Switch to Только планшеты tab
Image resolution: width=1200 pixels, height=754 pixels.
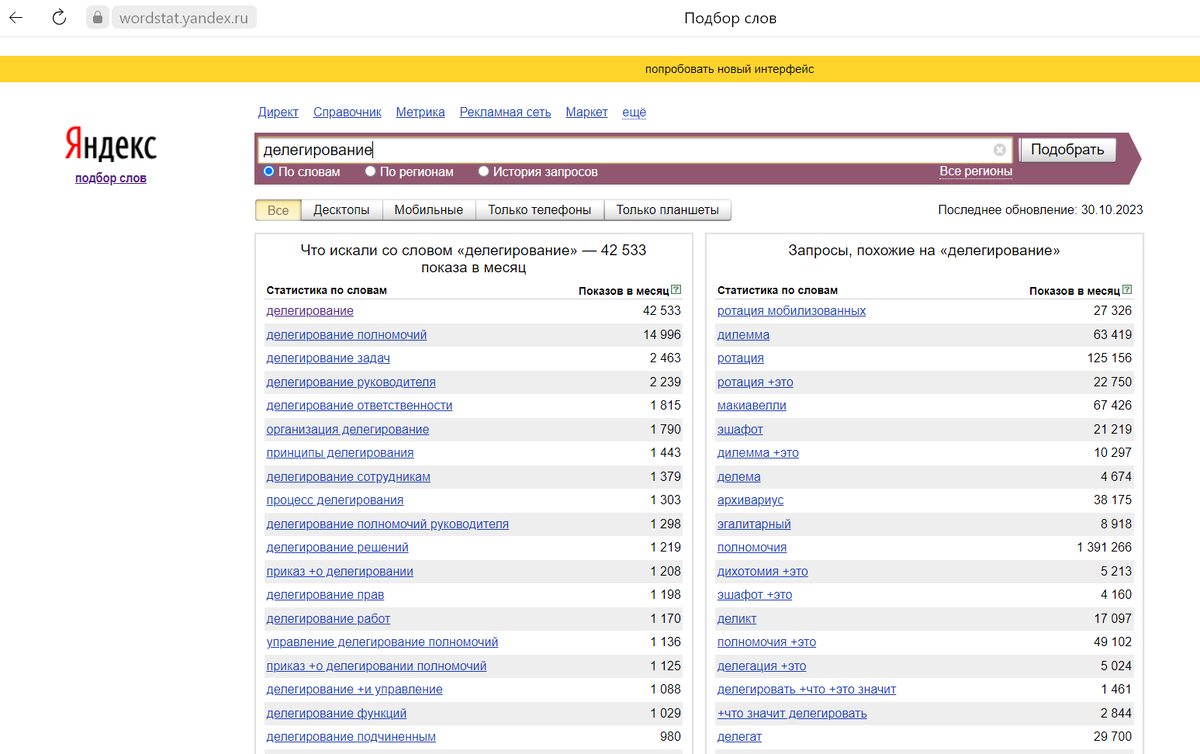[x=667, y=210]
